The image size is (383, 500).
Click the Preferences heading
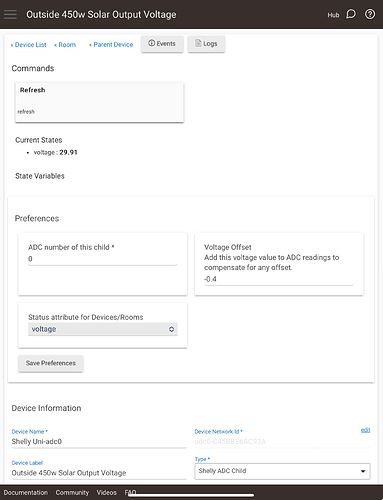pyautogui.click(x=37, y=218)
